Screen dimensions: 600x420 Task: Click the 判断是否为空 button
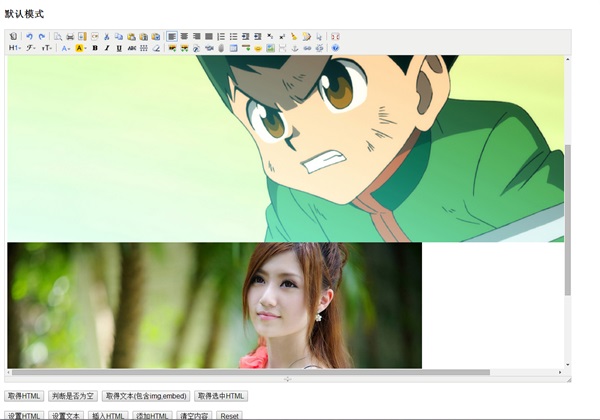pos(73,396)
